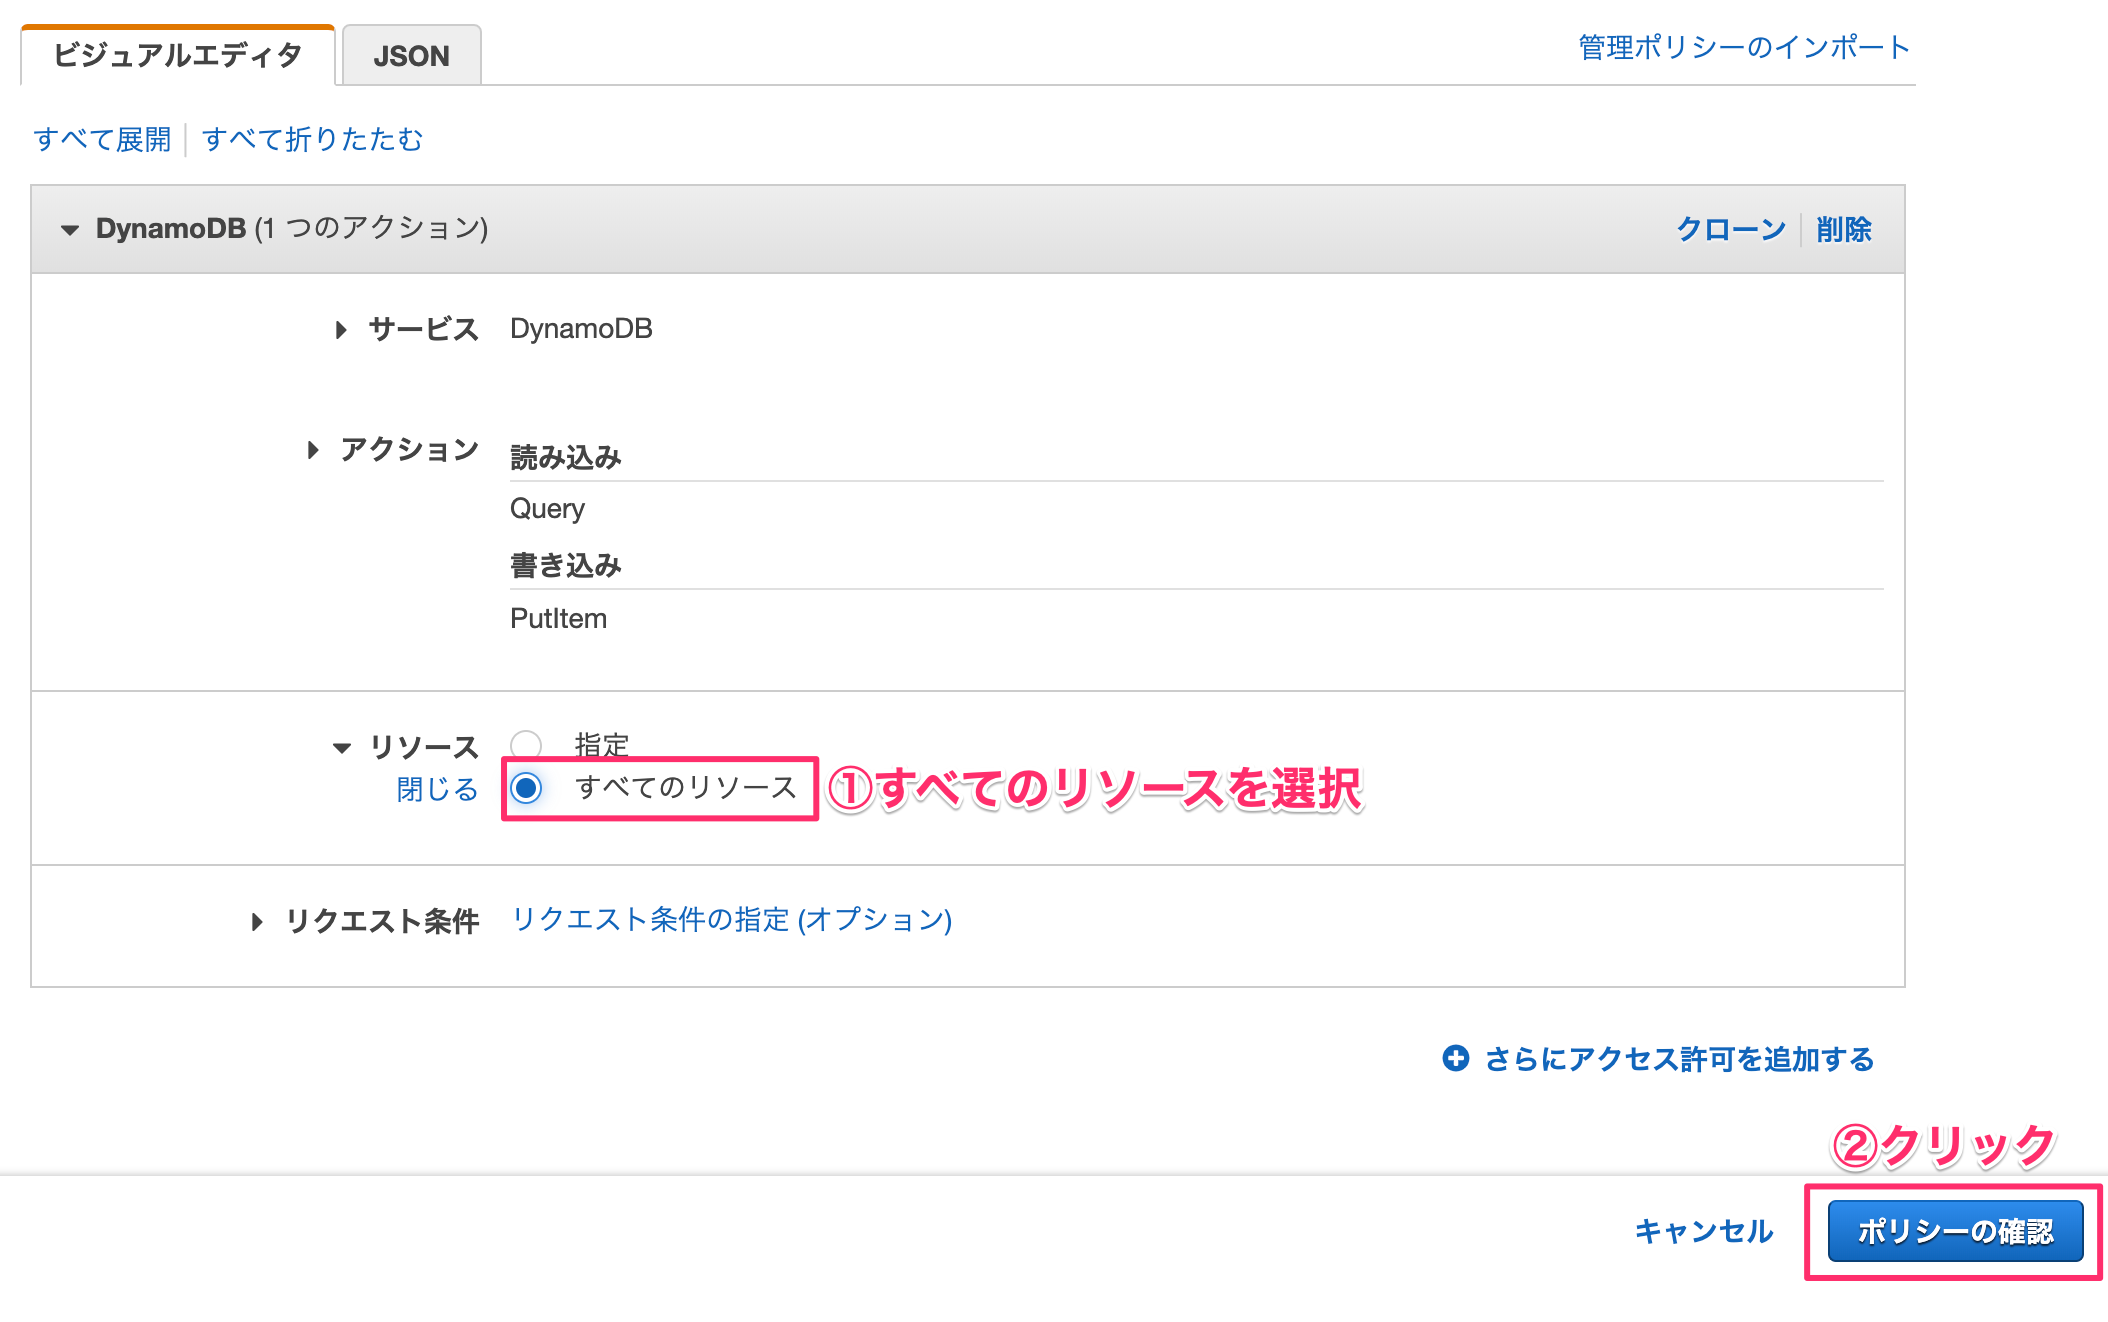This screenshot has width=2108, height=1322.
Task: Click the 読み込み access level heading
Action: click(x=566, y=457)
